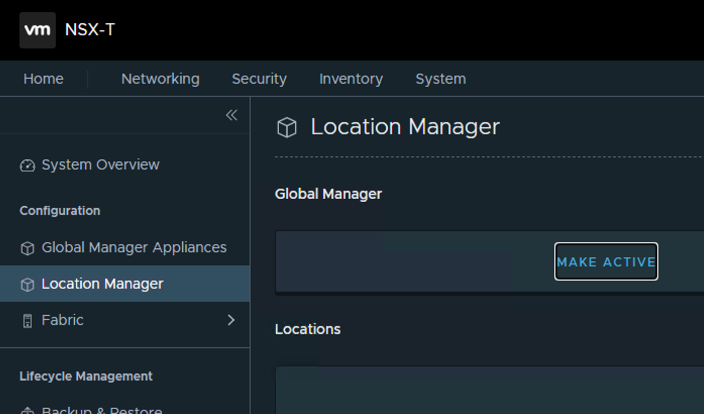Select Location Manager in the sidebar

(125, 284)
